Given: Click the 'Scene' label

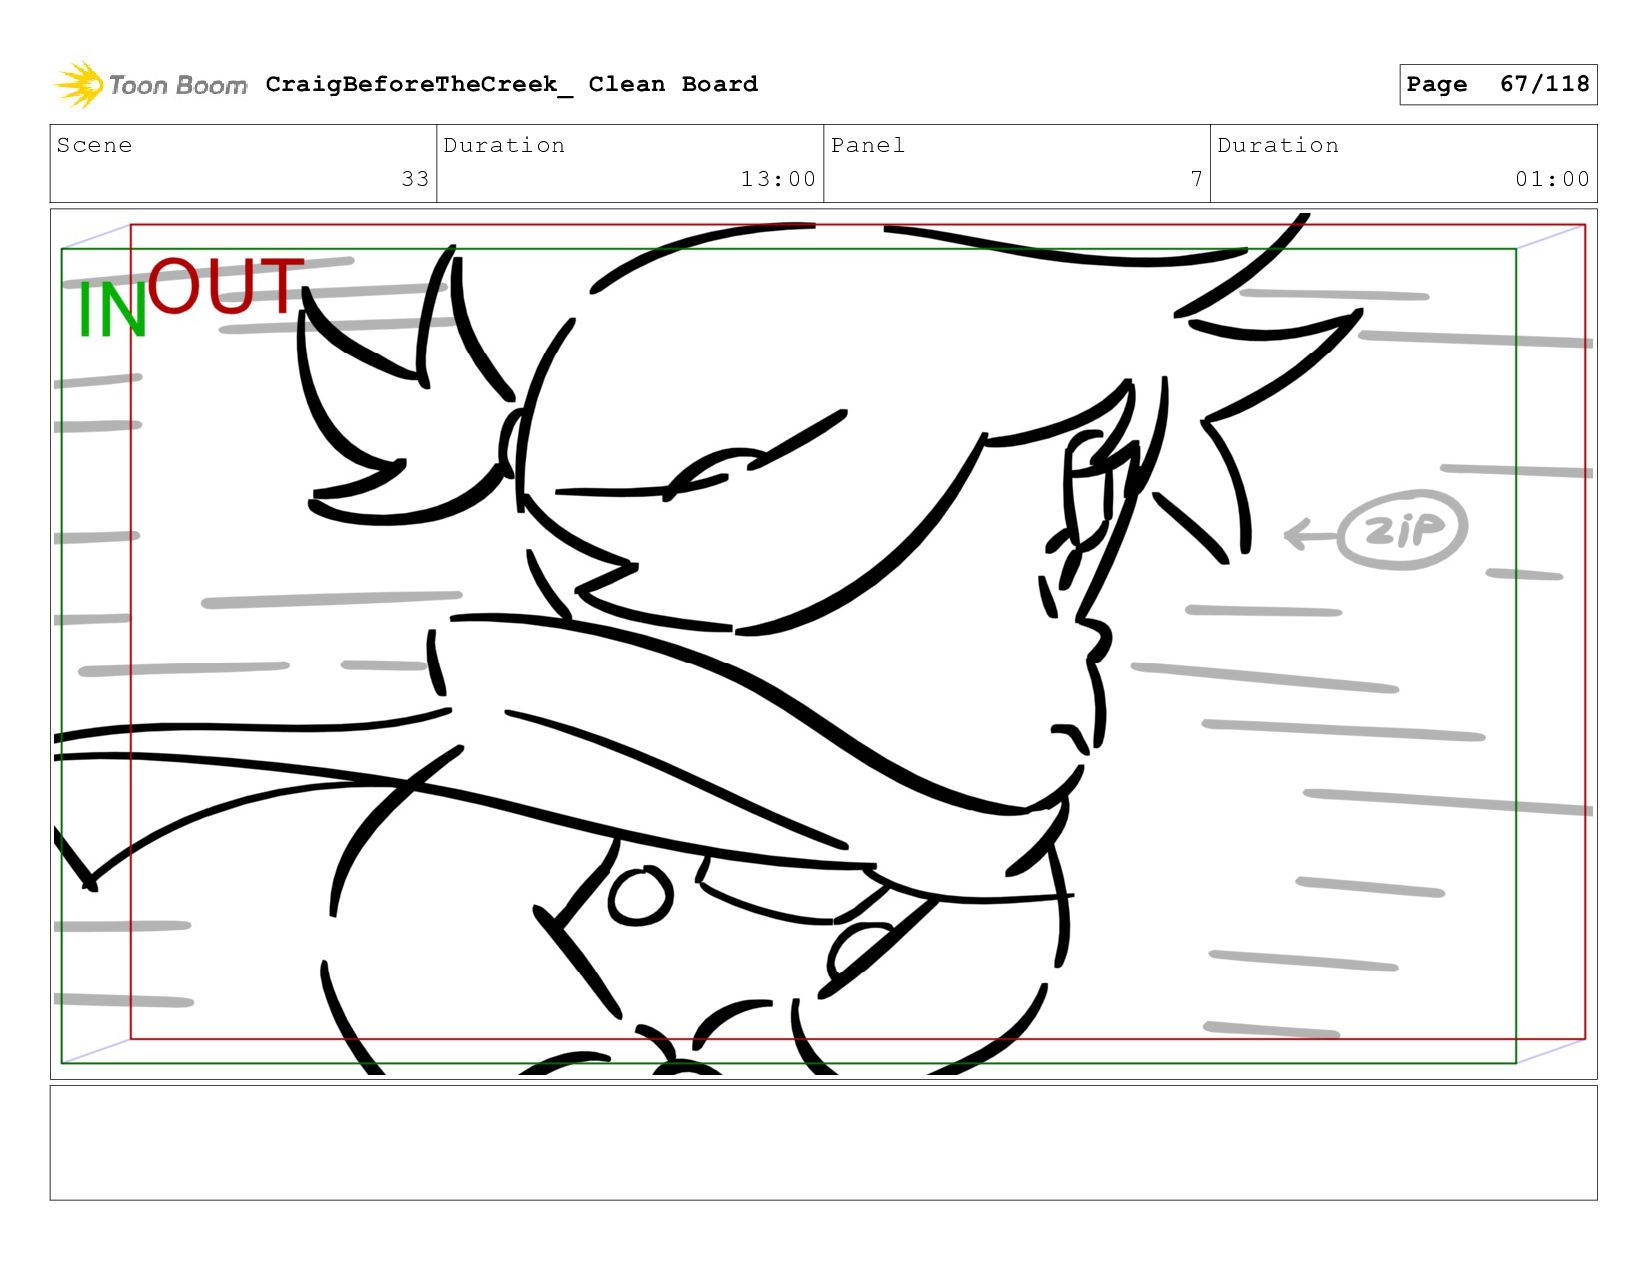Looking at the screenshot, I should click(x=94, y=146).
